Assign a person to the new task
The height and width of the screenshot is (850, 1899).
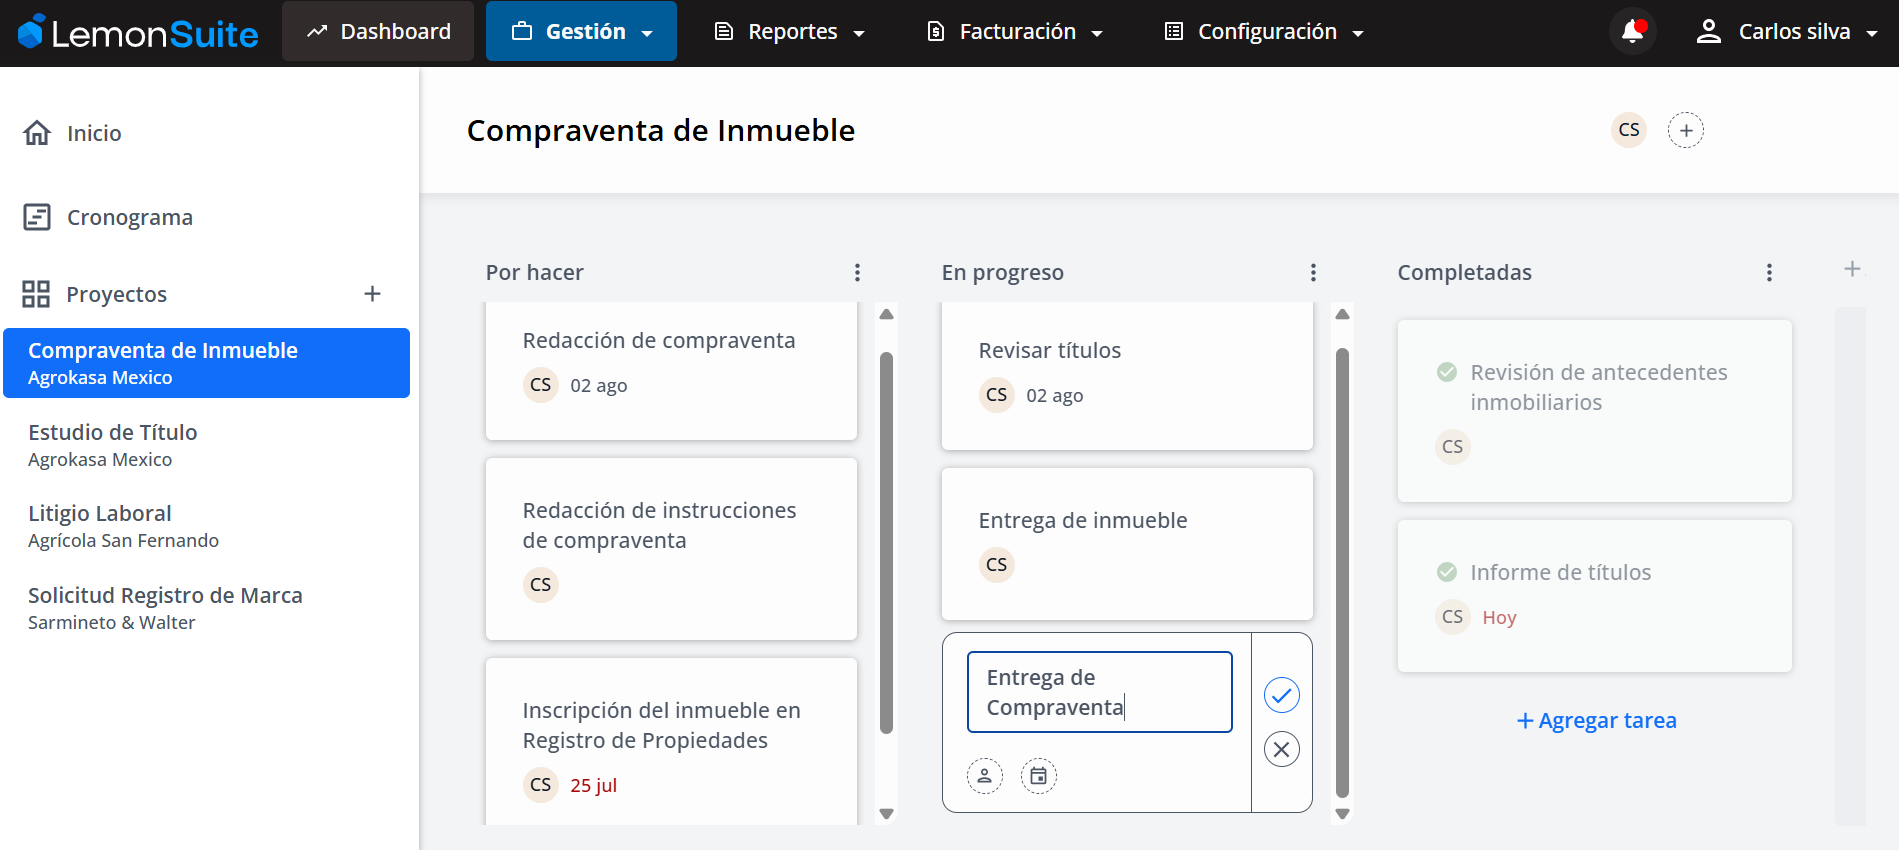pyautogui.click(x=985, y=776)
